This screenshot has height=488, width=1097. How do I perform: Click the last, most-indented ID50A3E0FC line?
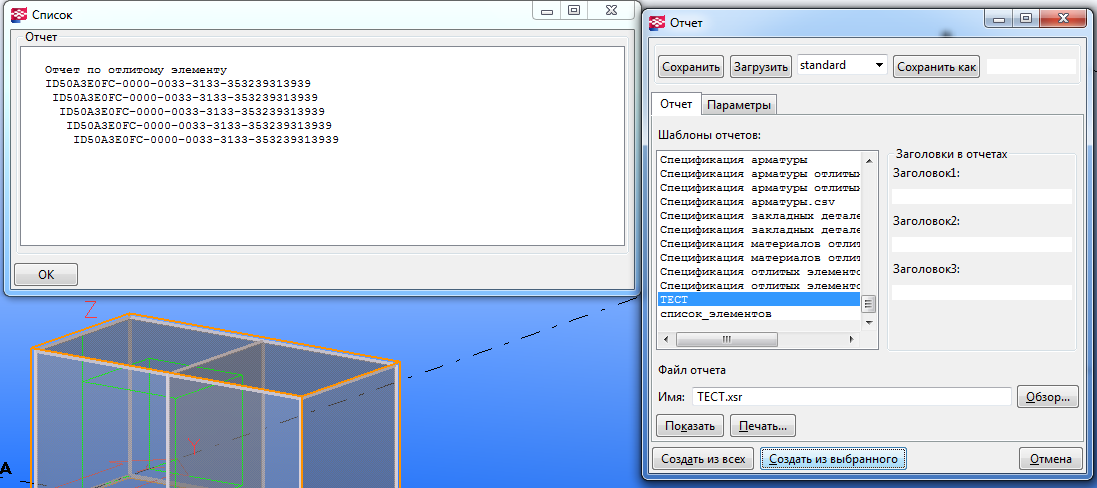(x=206, y=140)
